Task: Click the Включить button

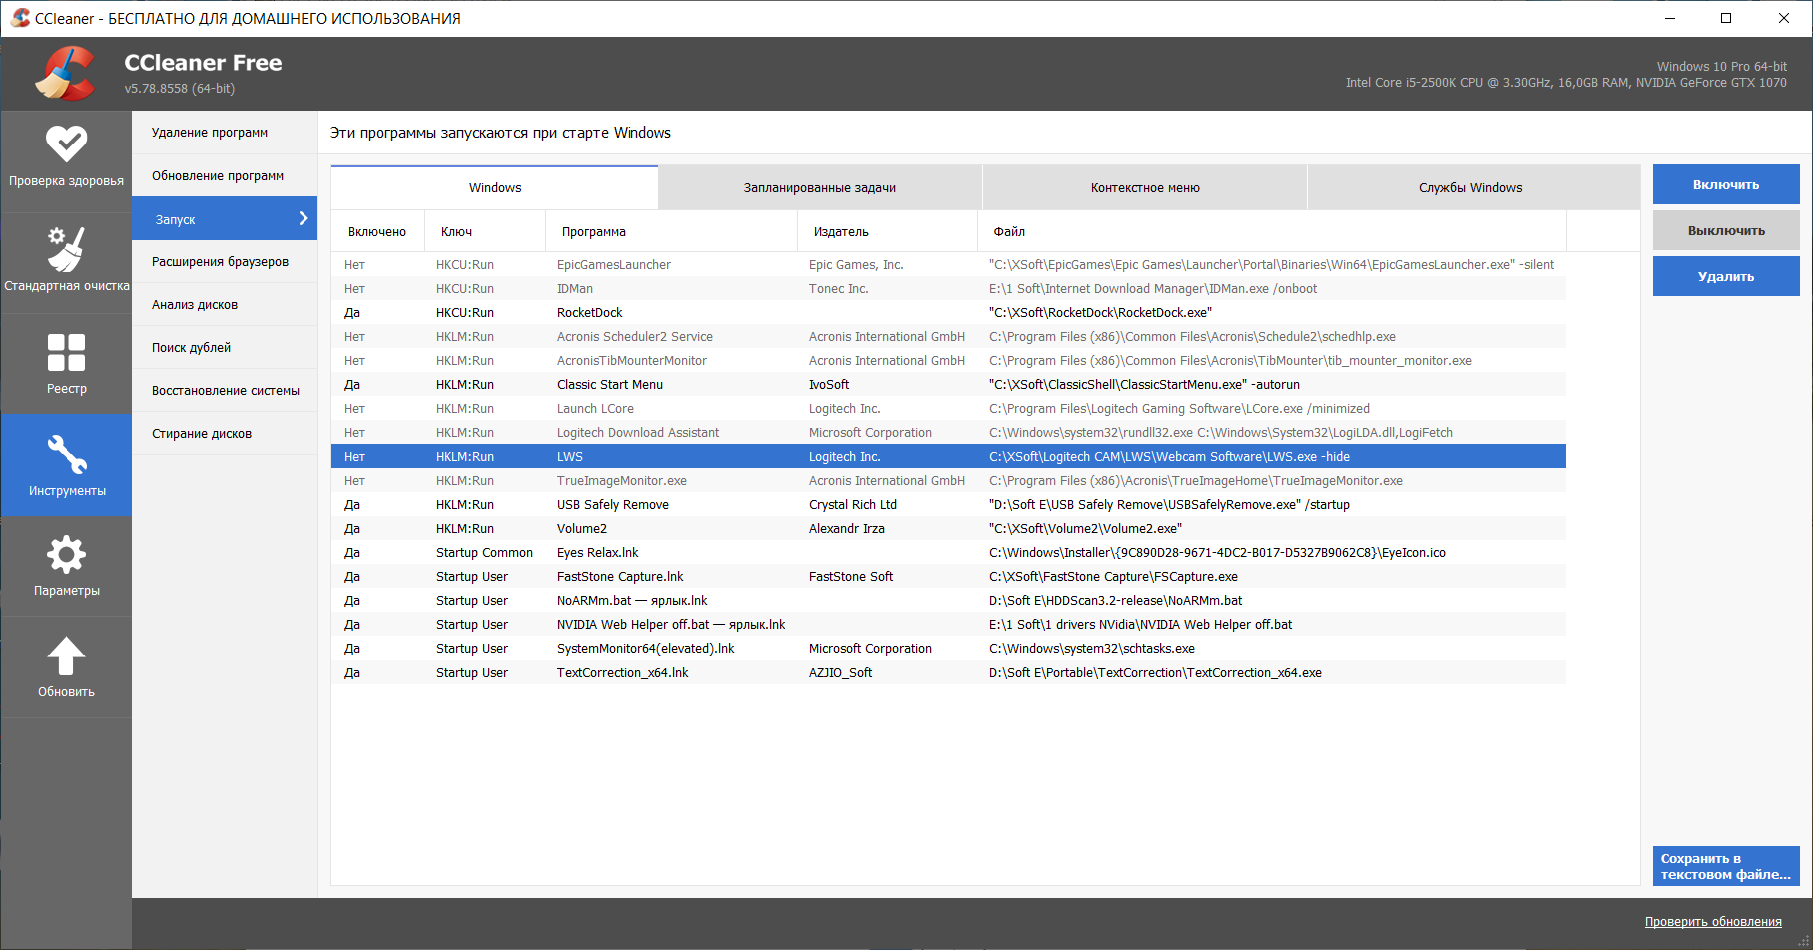Action: coord(1726,184)
